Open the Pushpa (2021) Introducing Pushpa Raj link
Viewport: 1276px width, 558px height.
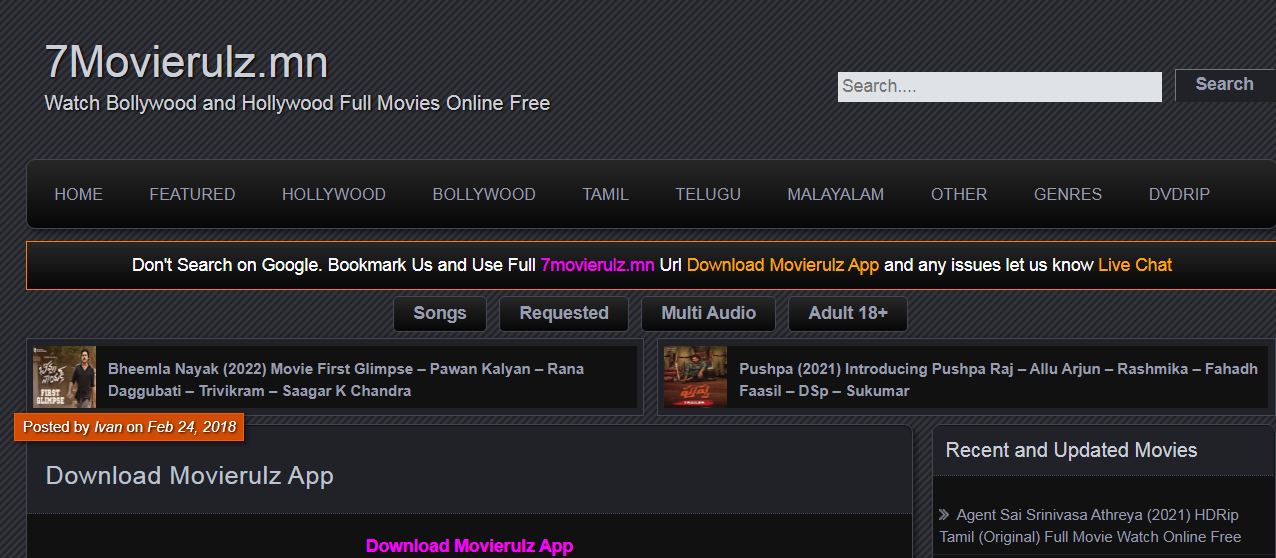coord(998,380)
